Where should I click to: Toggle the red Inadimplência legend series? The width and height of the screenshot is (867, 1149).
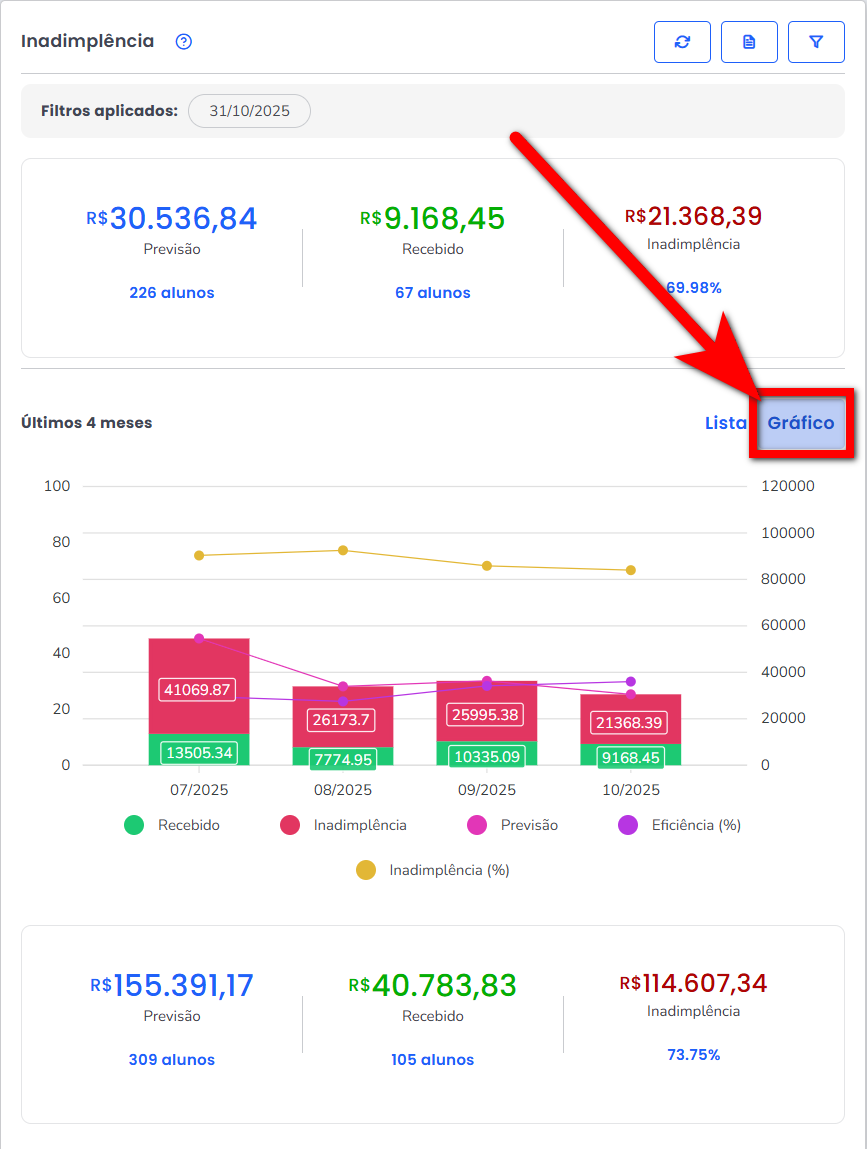[x=344, y=825]
